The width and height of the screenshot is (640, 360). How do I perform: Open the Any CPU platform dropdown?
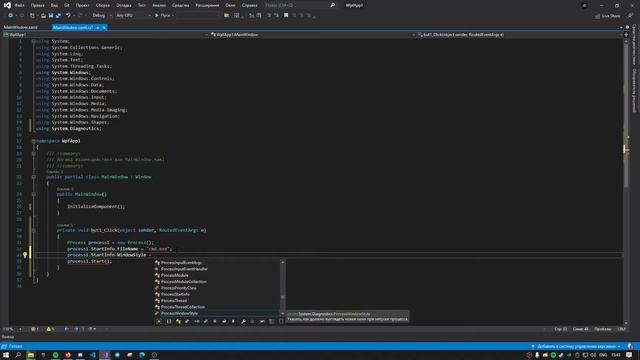(133, 15)
